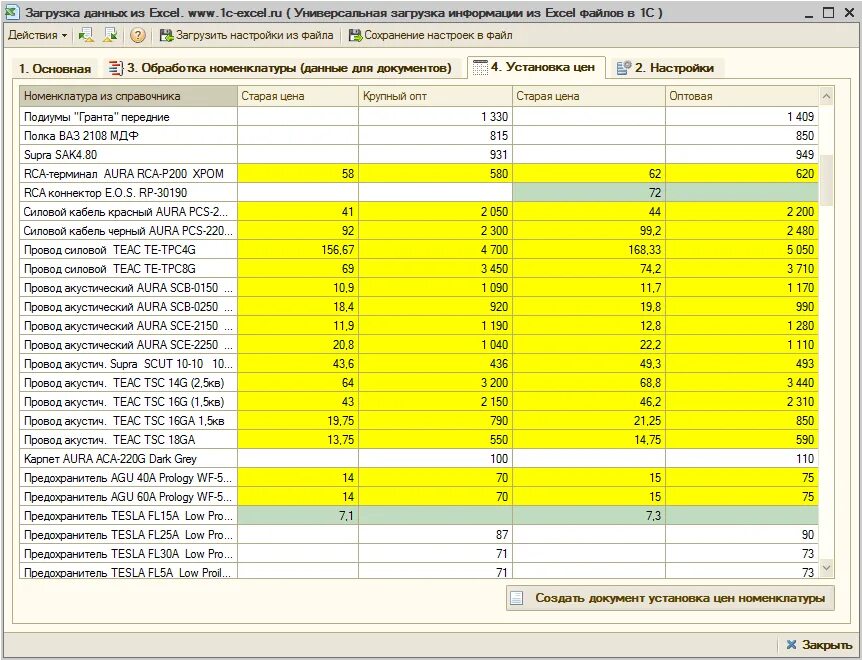Select row Предохранитель TESLA FL25A

[x=419, y=535]
